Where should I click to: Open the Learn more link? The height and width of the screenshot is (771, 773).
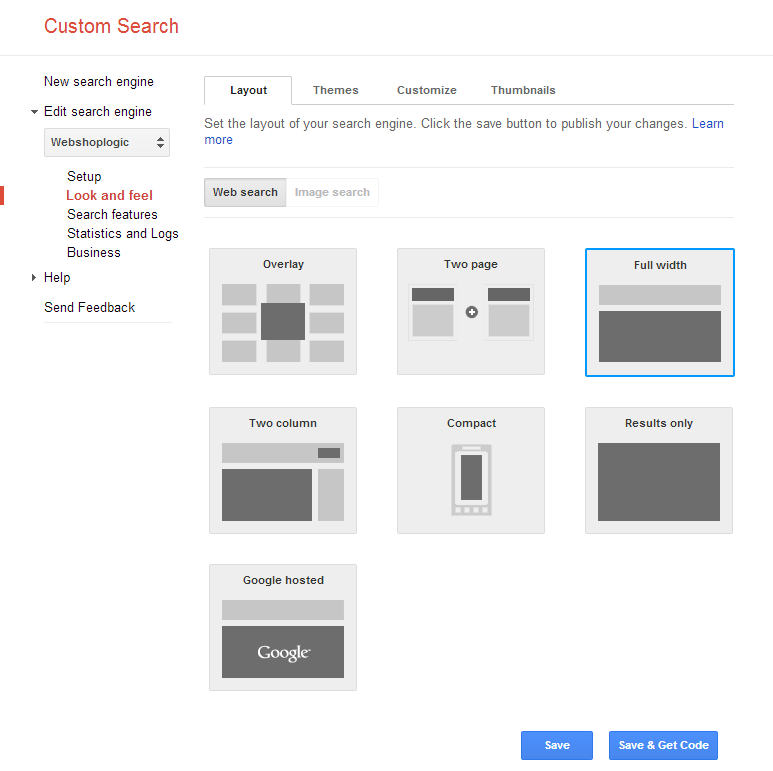(708, 124)
